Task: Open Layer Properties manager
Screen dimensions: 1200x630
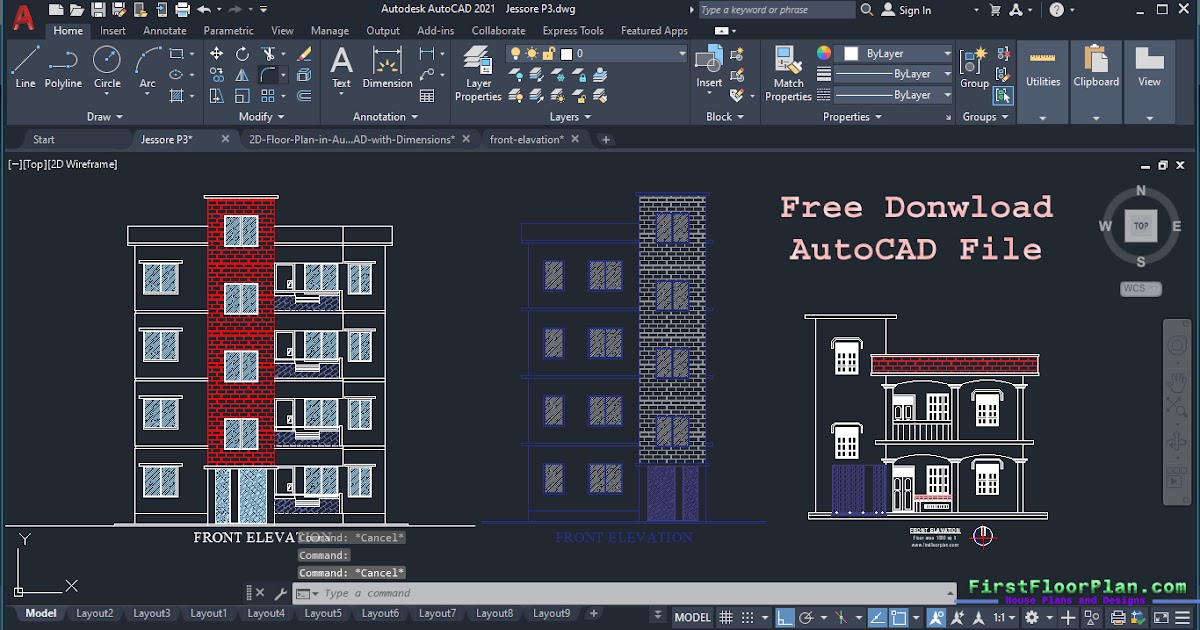Action: [x=478, y=74]
